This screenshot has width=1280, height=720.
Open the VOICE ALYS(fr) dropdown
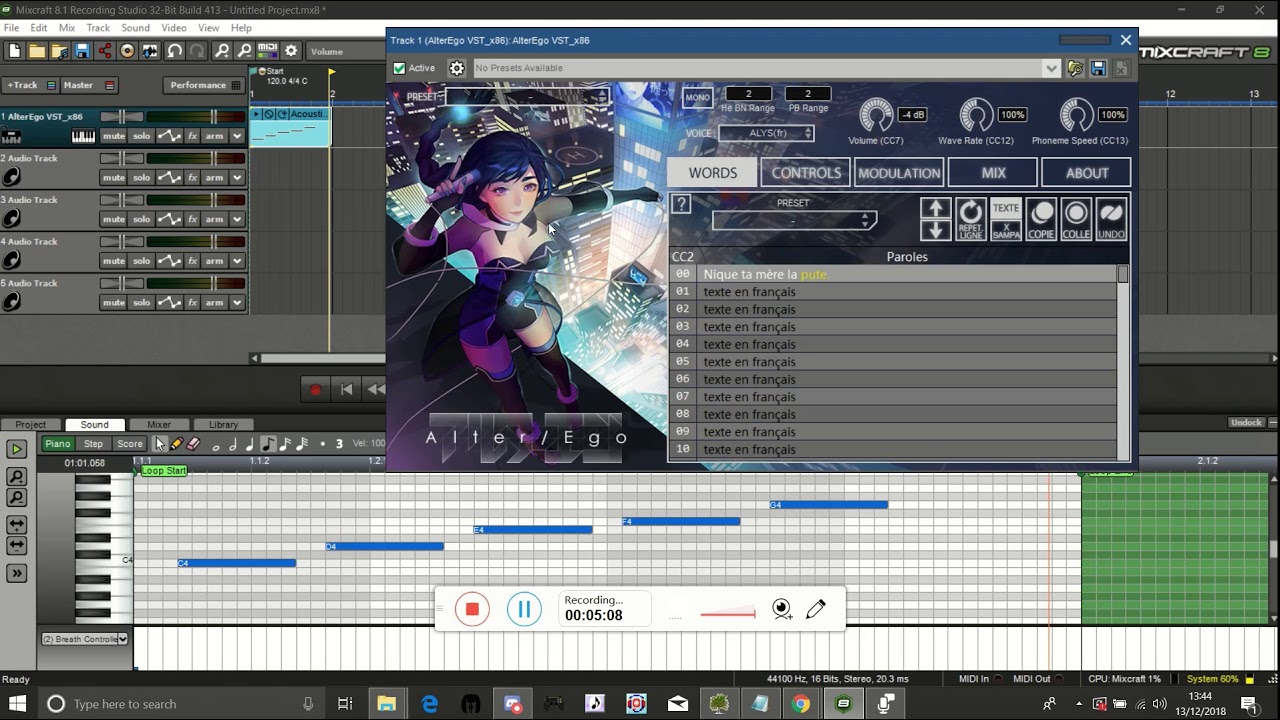click(766, 133)
